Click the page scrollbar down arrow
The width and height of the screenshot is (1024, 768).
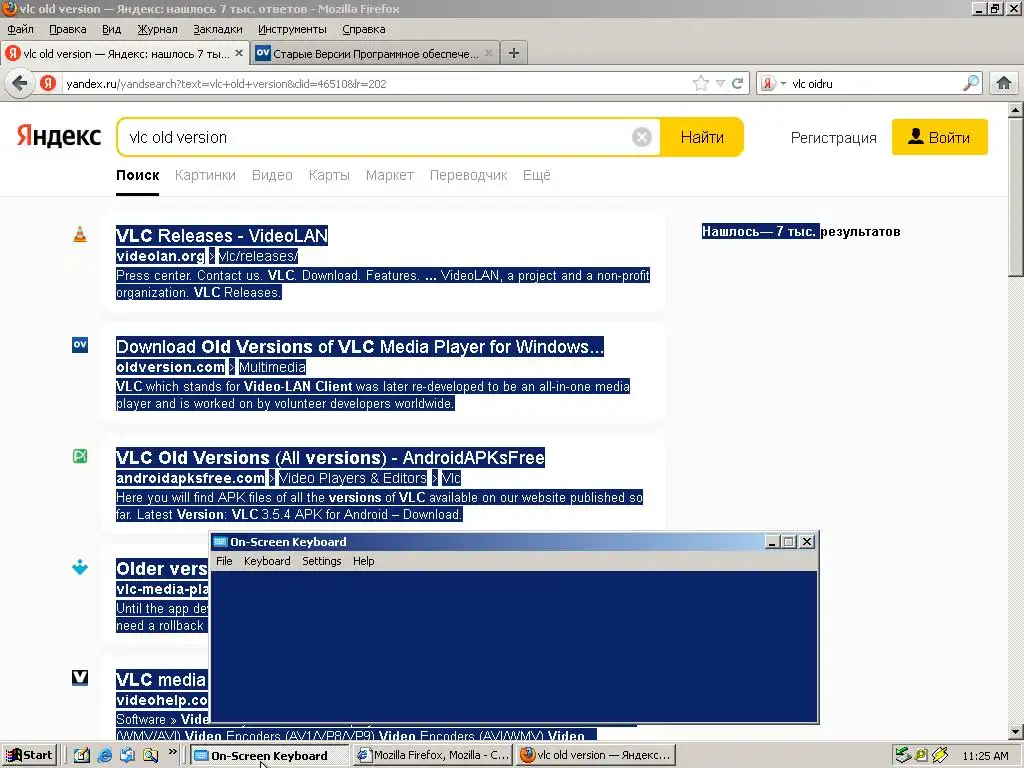coord(1016,732)
